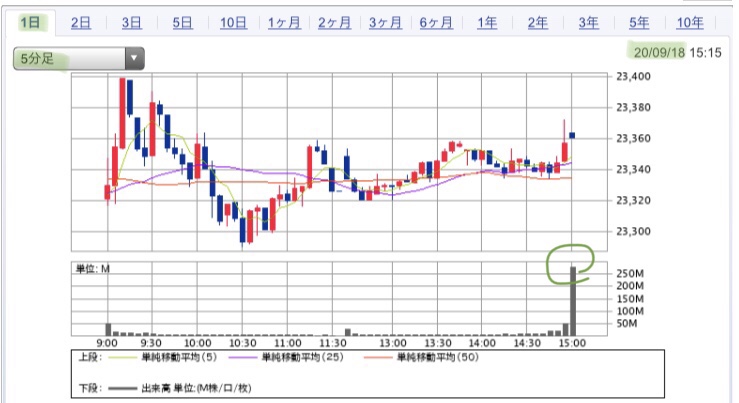Click the 13:00 time axis label
This screenshot has height=403, width=739.
pyautogui.click(x=393, y=343)
